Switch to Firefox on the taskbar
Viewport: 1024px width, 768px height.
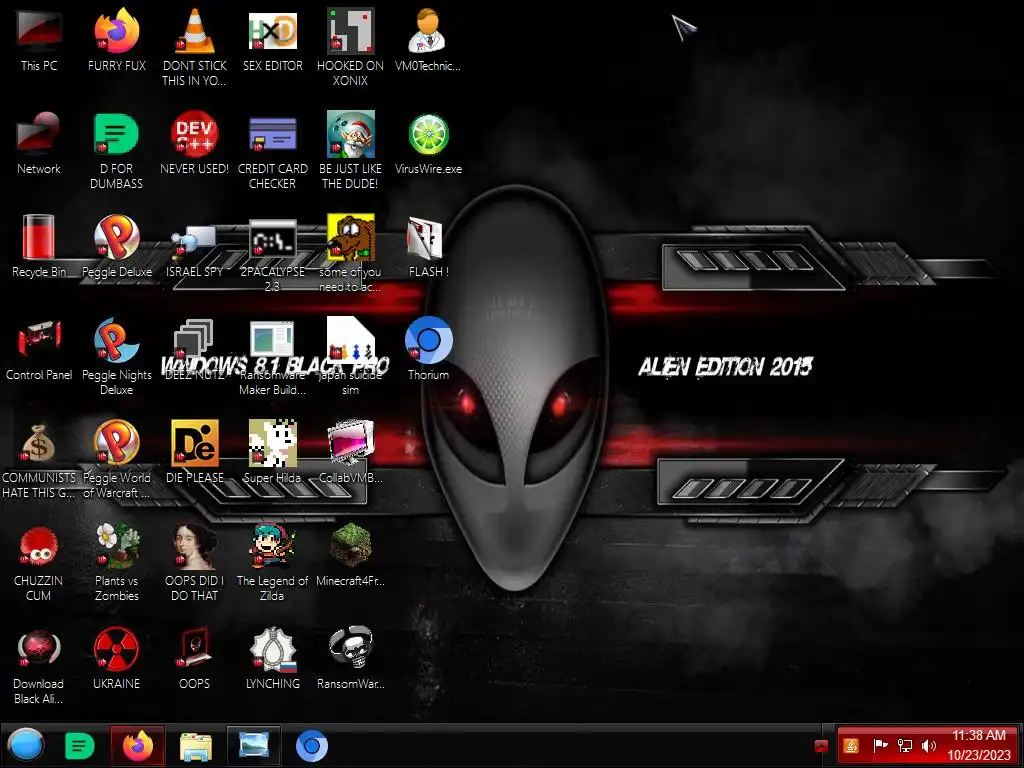pos(138,746)
